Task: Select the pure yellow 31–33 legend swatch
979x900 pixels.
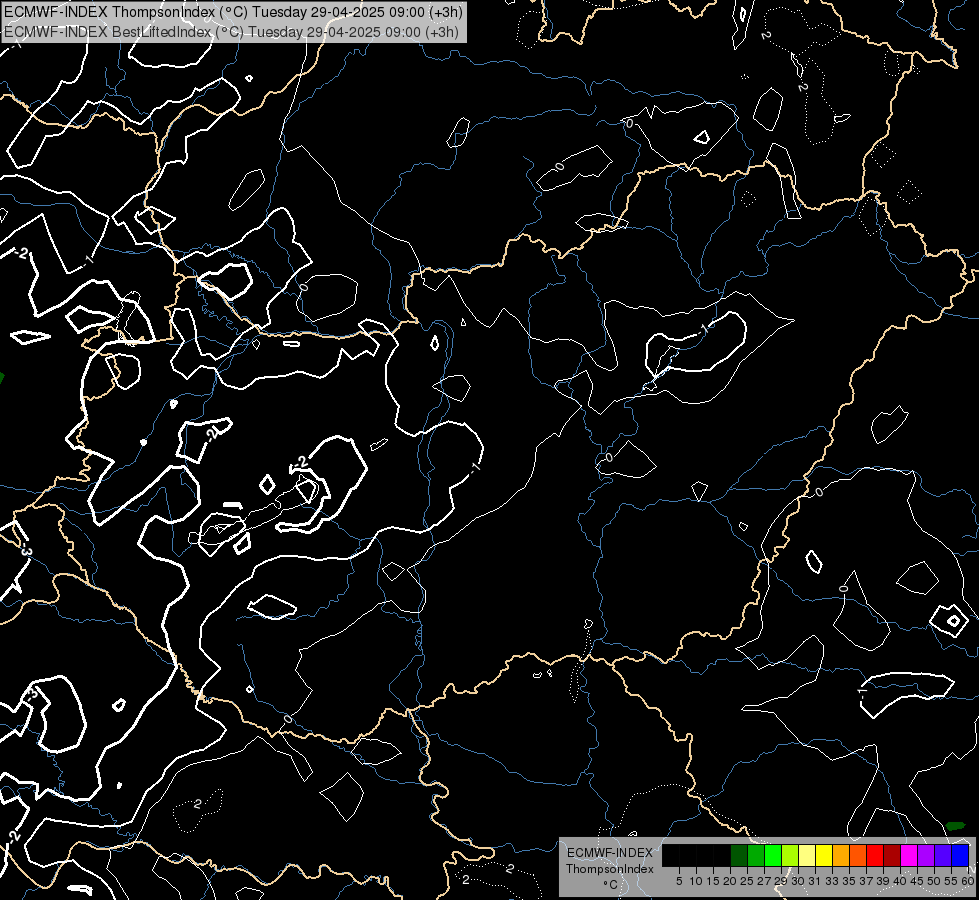Action: (824, 855)
